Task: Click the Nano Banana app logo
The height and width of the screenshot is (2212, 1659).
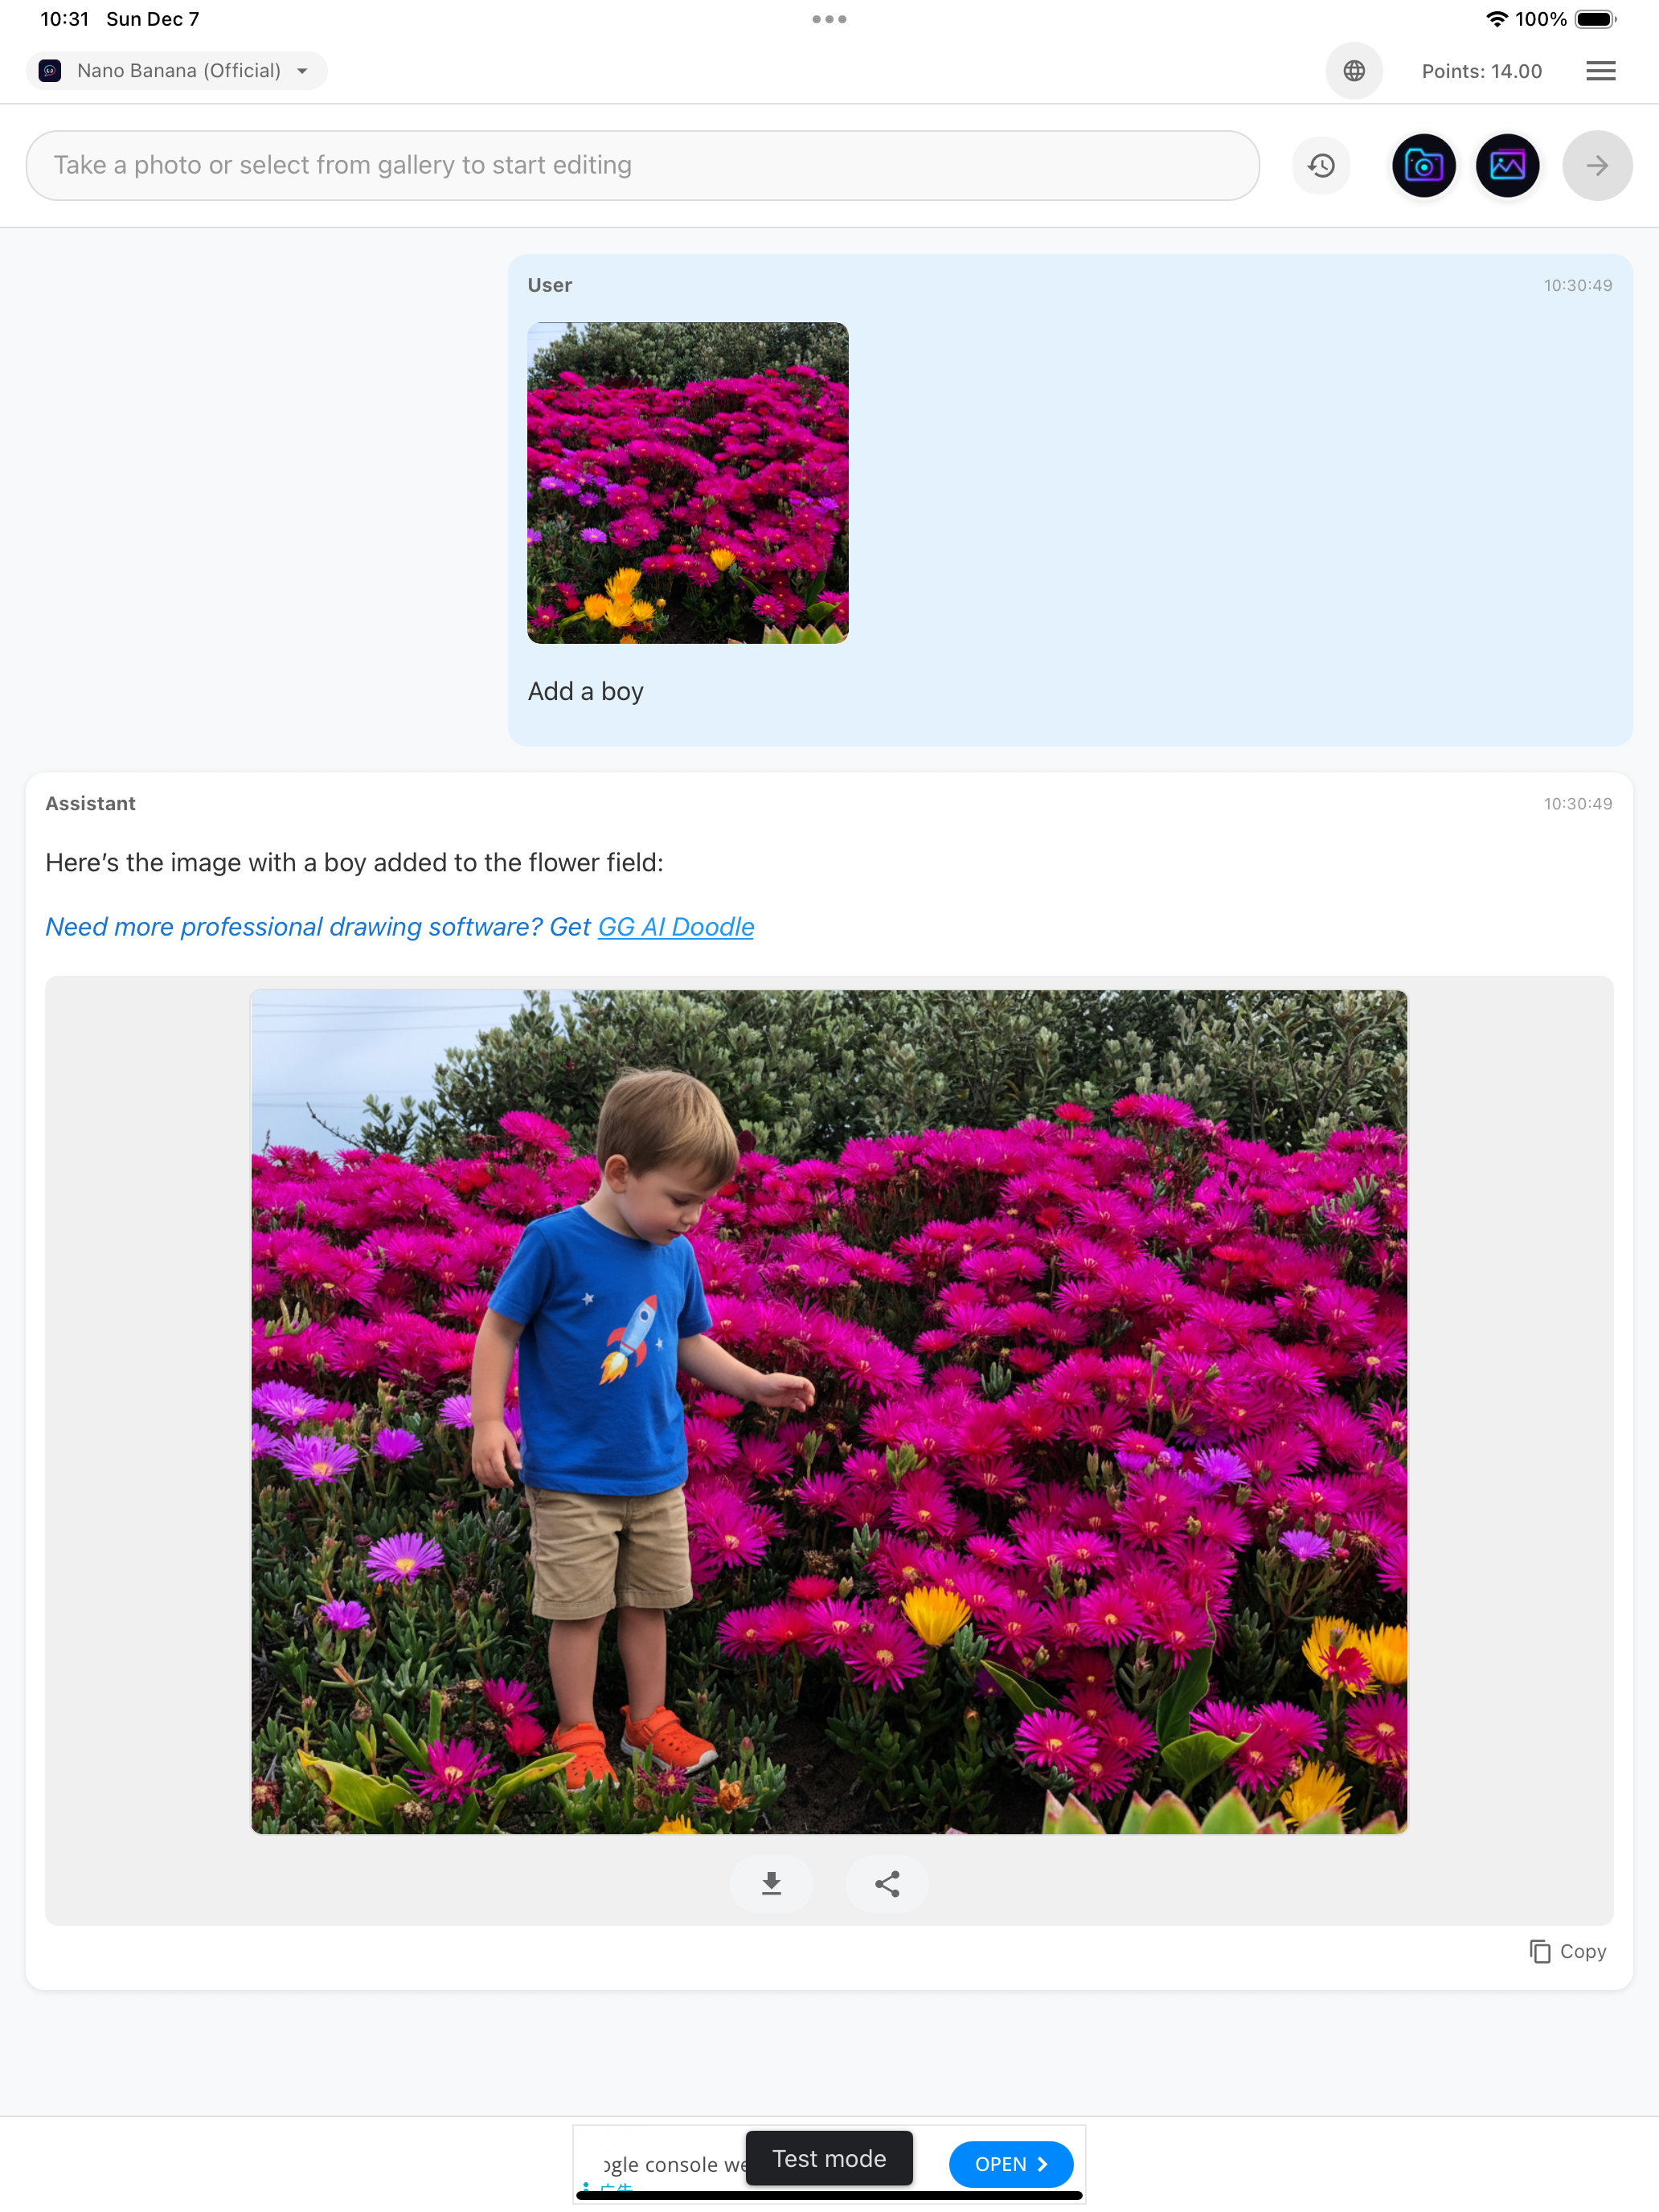Action: tap(49, 70)
